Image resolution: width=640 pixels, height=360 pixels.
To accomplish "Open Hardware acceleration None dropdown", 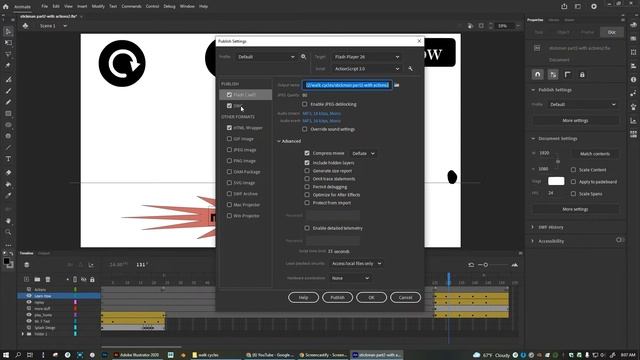I will (350, 278).
